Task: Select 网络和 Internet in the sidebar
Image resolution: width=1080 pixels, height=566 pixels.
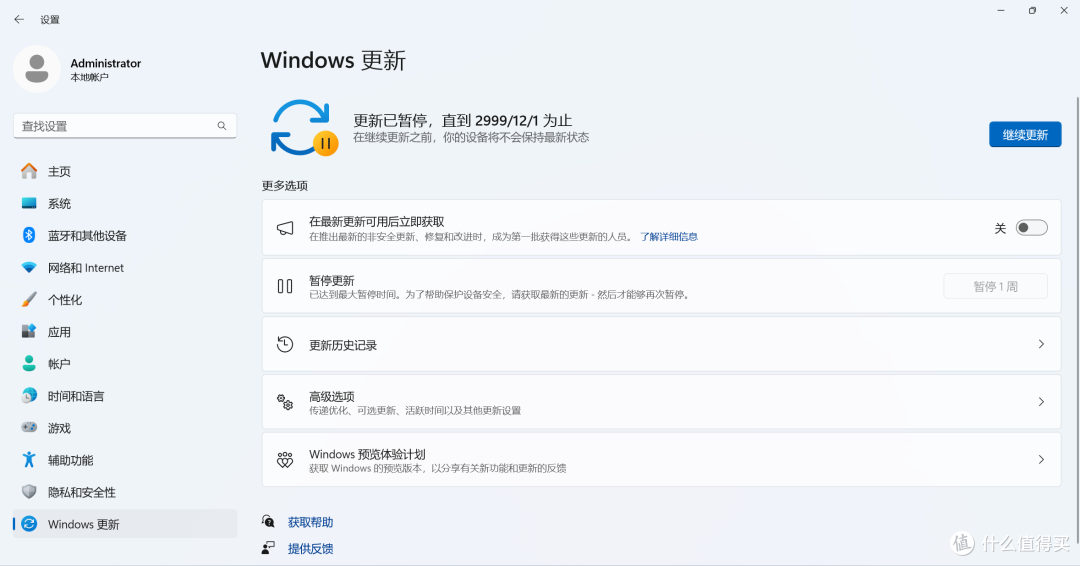Action: 125,267
